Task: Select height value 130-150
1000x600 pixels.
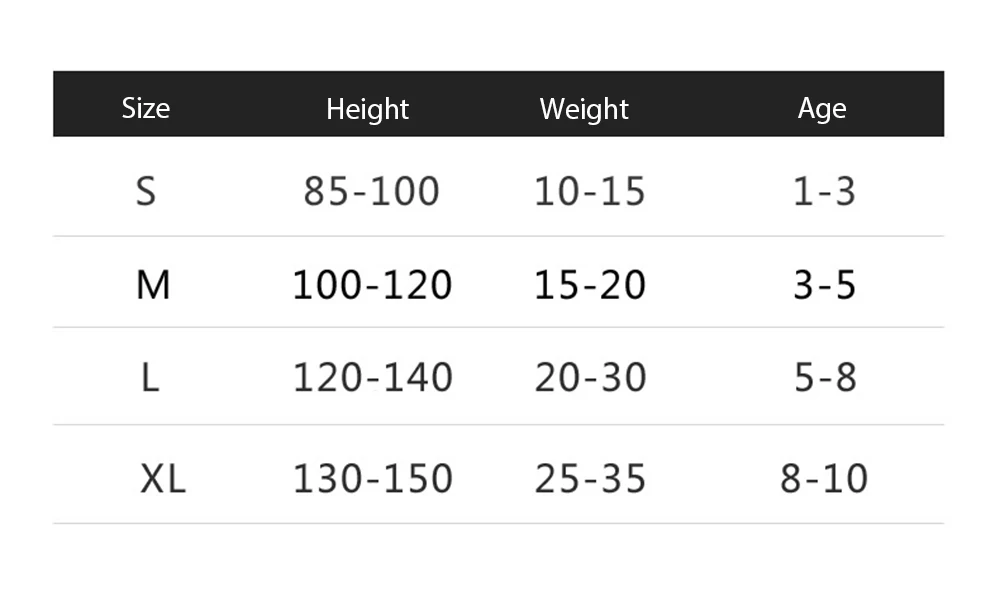Action: coord(372,479)
